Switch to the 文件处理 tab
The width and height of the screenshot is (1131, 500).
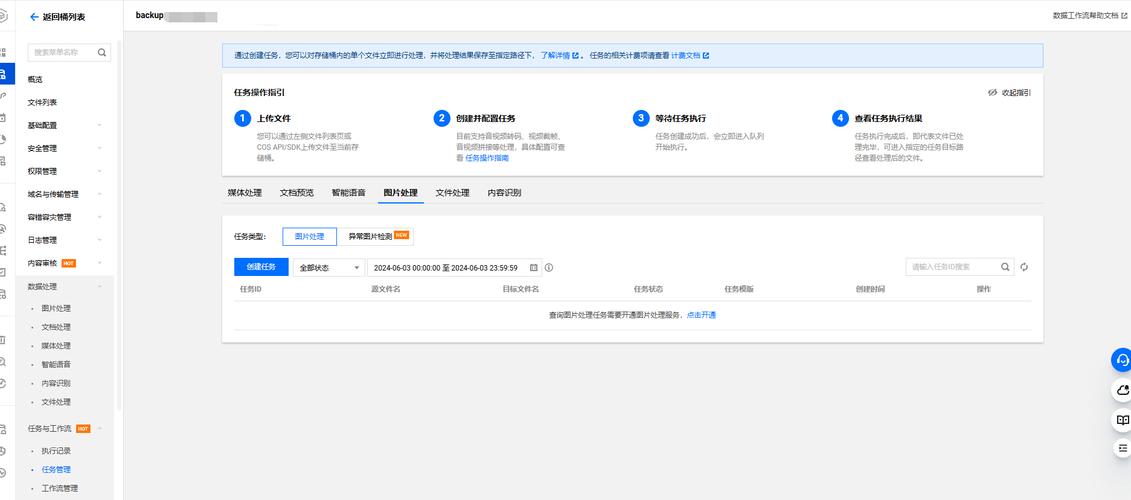click(452, 193)
